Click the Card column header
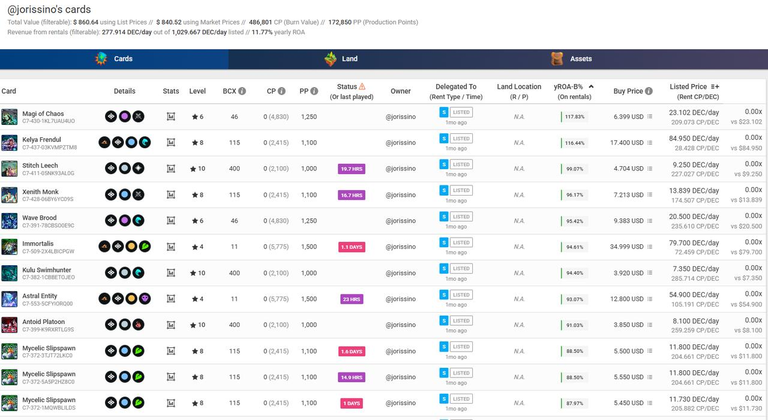Viewport: 768px width, 420px height. coord(9,91)
